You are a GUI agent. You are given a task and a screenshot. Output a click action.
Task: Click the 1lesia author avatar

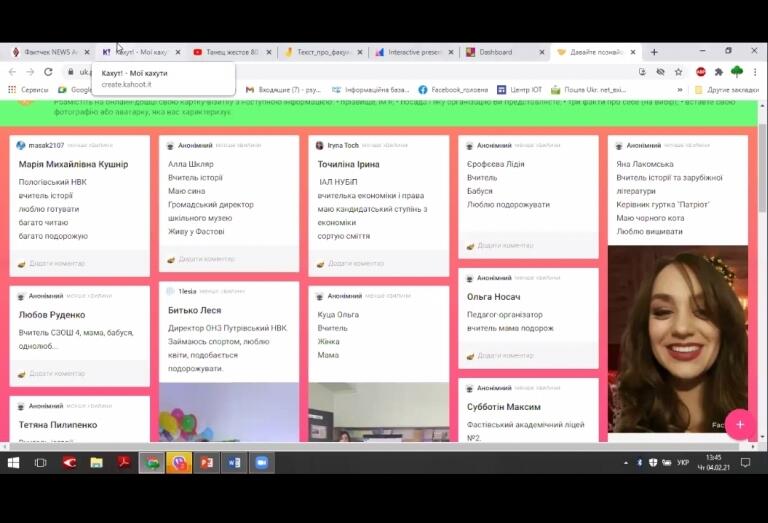tap(170, 291)
